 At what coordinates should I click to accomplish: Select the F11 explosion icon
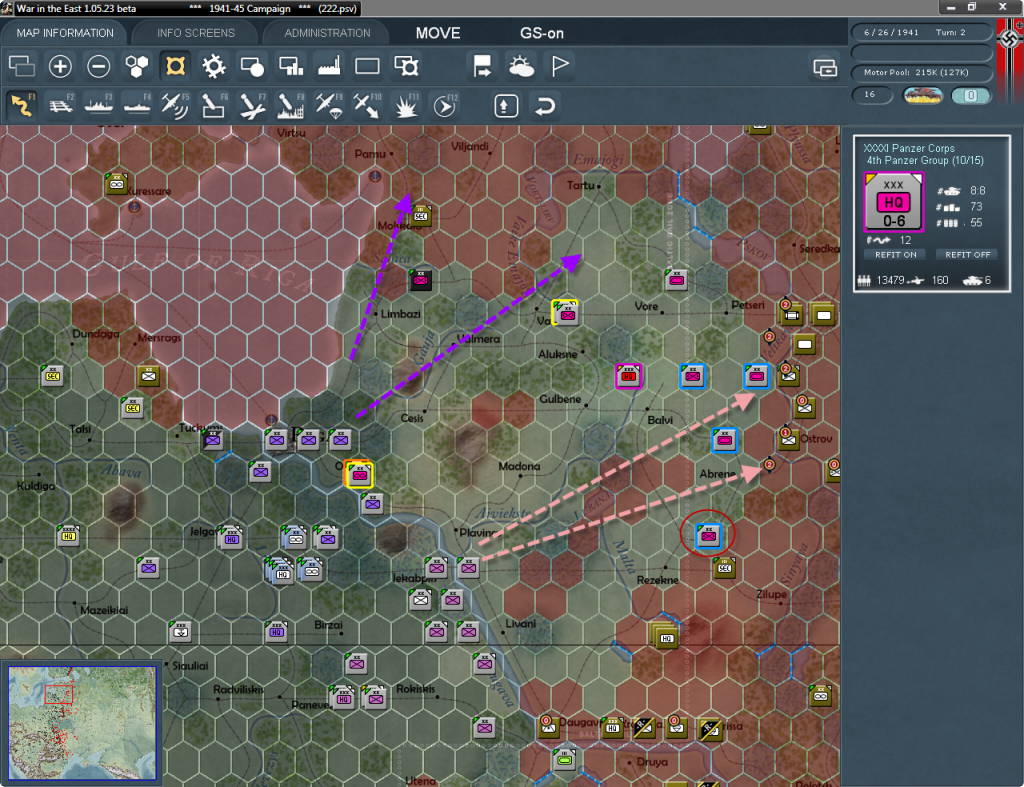click(x=406, y=106)
